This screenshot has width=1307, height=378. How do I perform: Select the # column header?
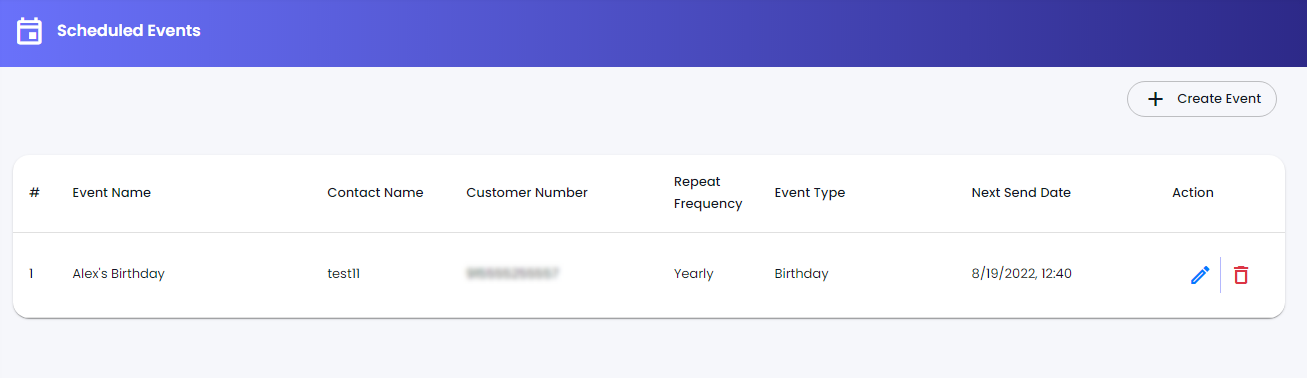point(34,193)
